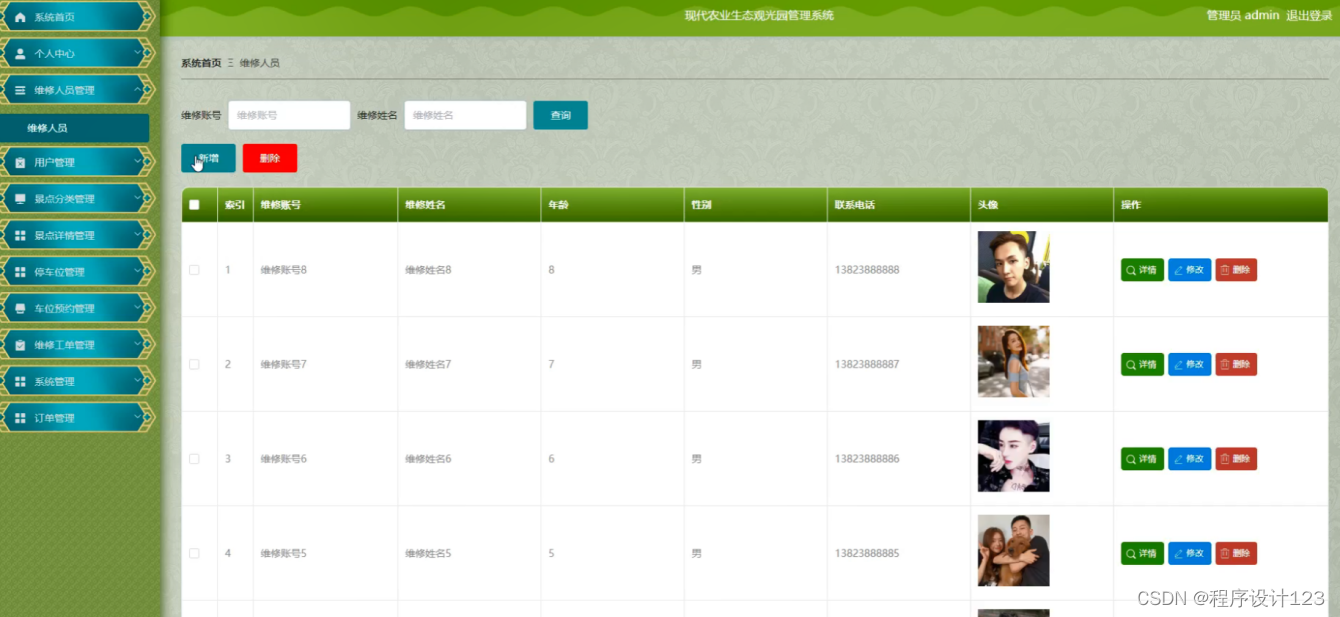This screenshot has width=1340, height=617.
Task: Click the person icon beside 个人中心
Action: pos(20,54)
